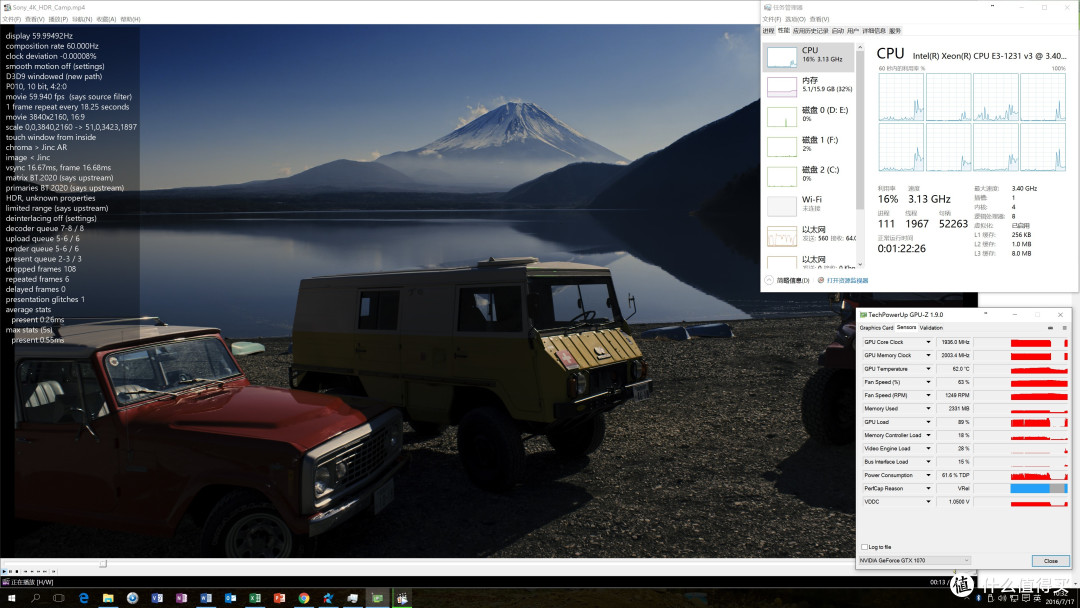Screen dimensions: 1080x608
Task: Open Memory Controller Load sensor dropdown
Action: (x=928, y=435)
